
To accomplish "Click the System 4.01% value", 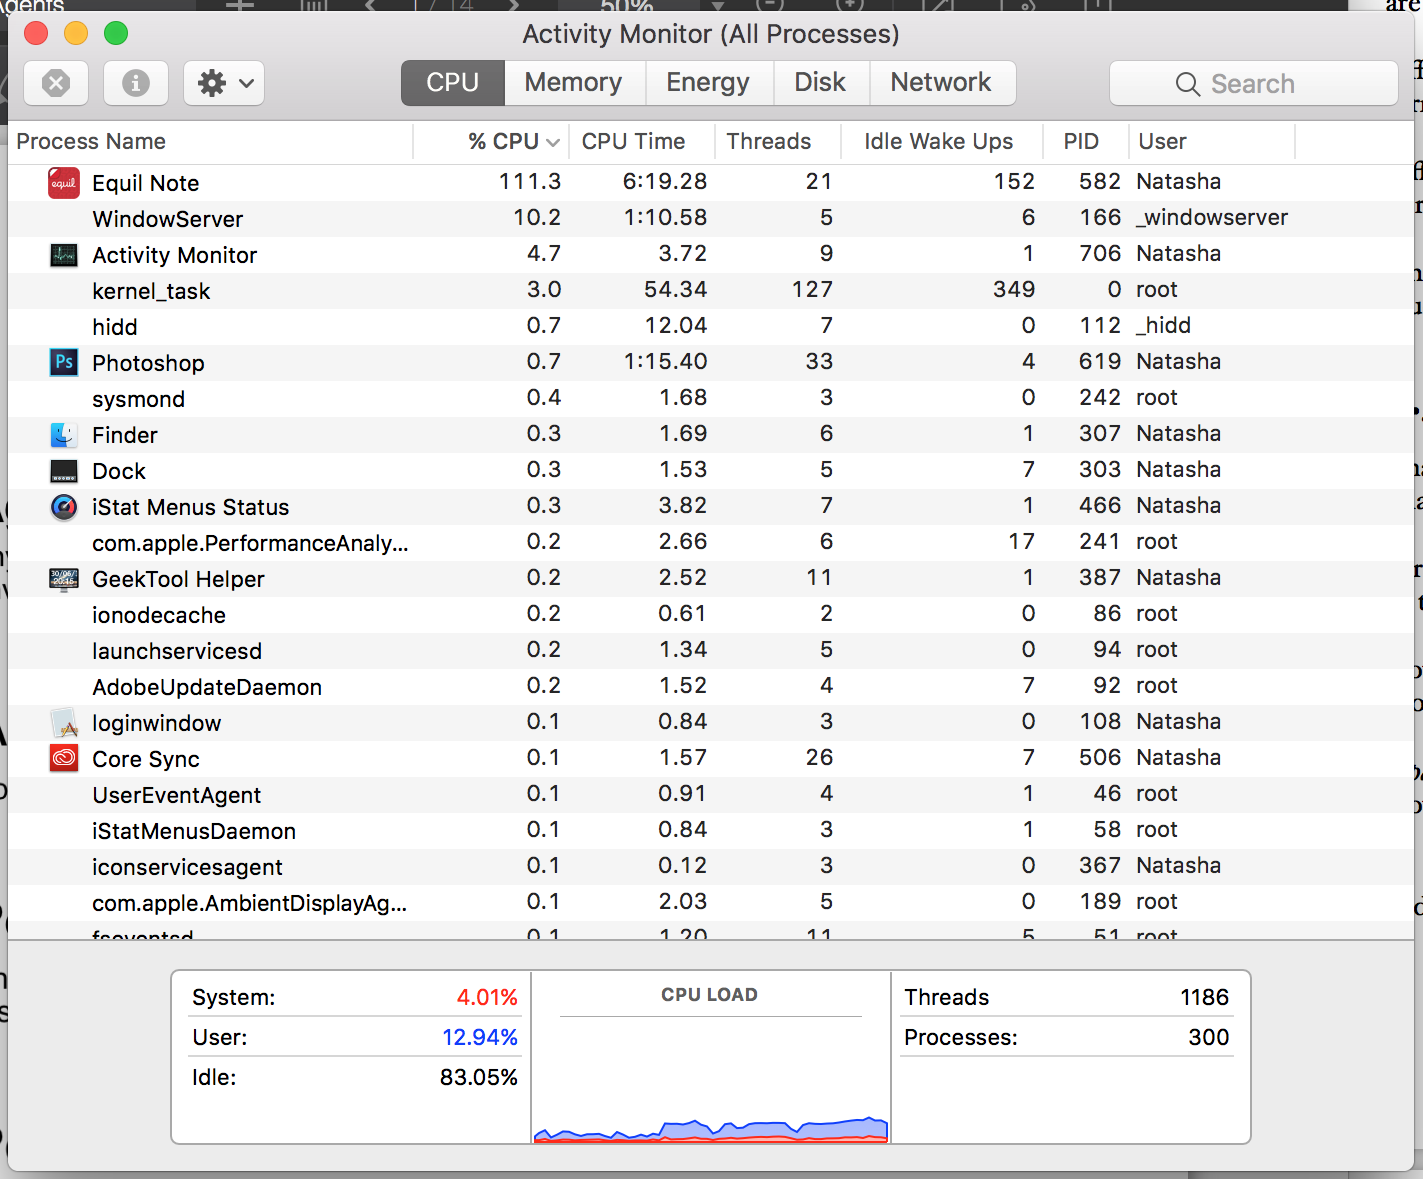I will point(487,998).
